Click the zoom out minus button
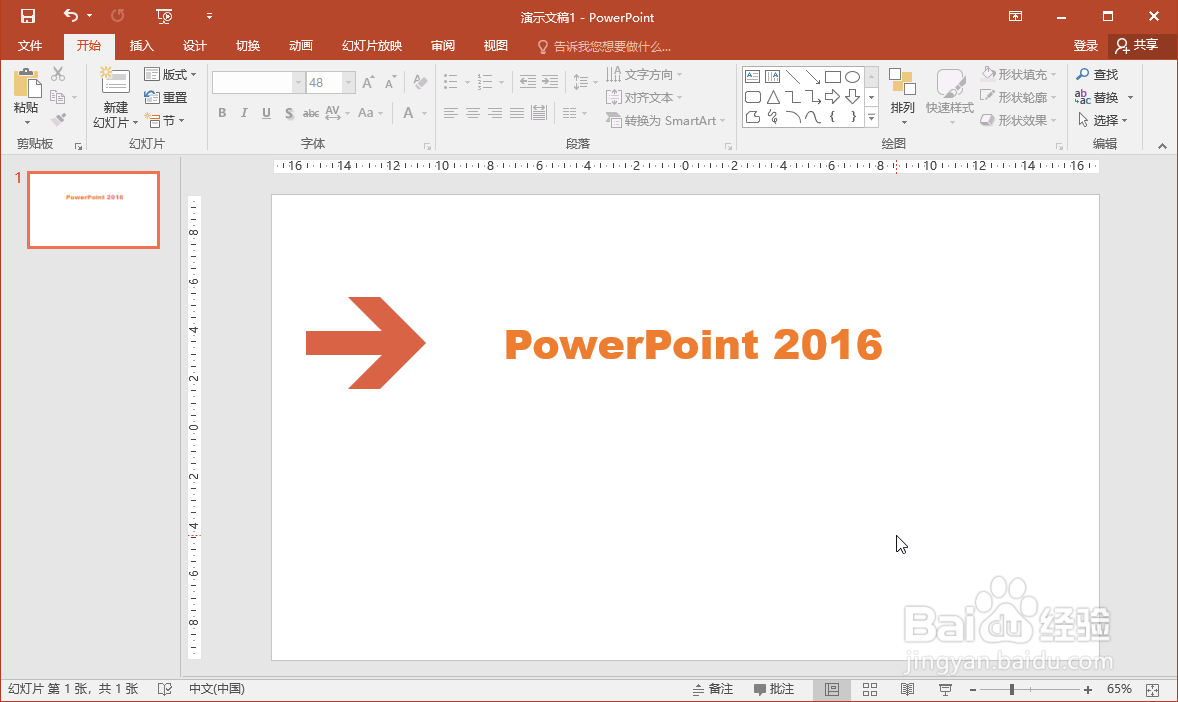This screenshot has height=702, width=1178. [x=973, y=689]
